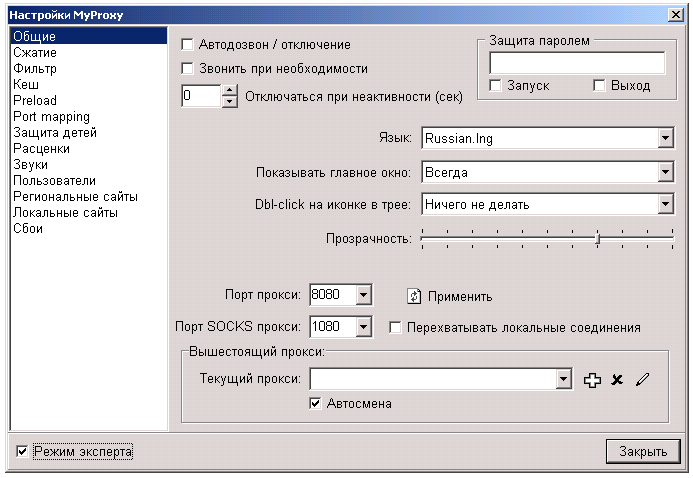The image size is (693, 478).
Task: Edit current proxy with the pencil icon
Action: (642, 379)
